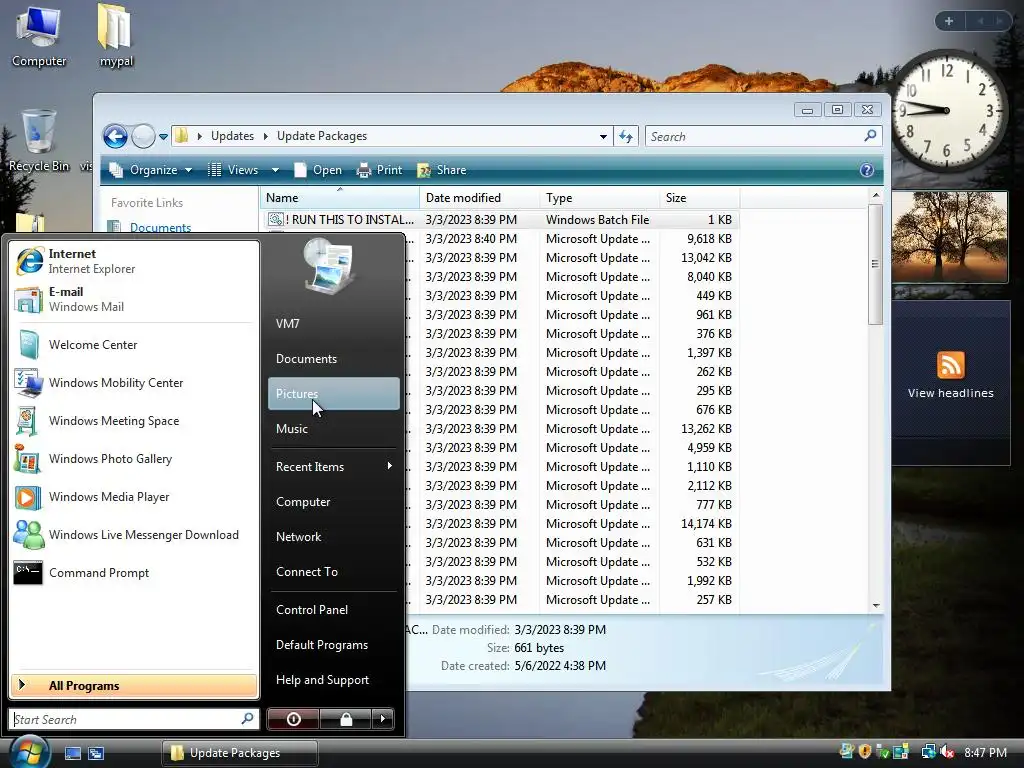The height and width of the screenshot is (768, 1024).
Task: Open the Organize menu
Action: click(x=151, y=170)
